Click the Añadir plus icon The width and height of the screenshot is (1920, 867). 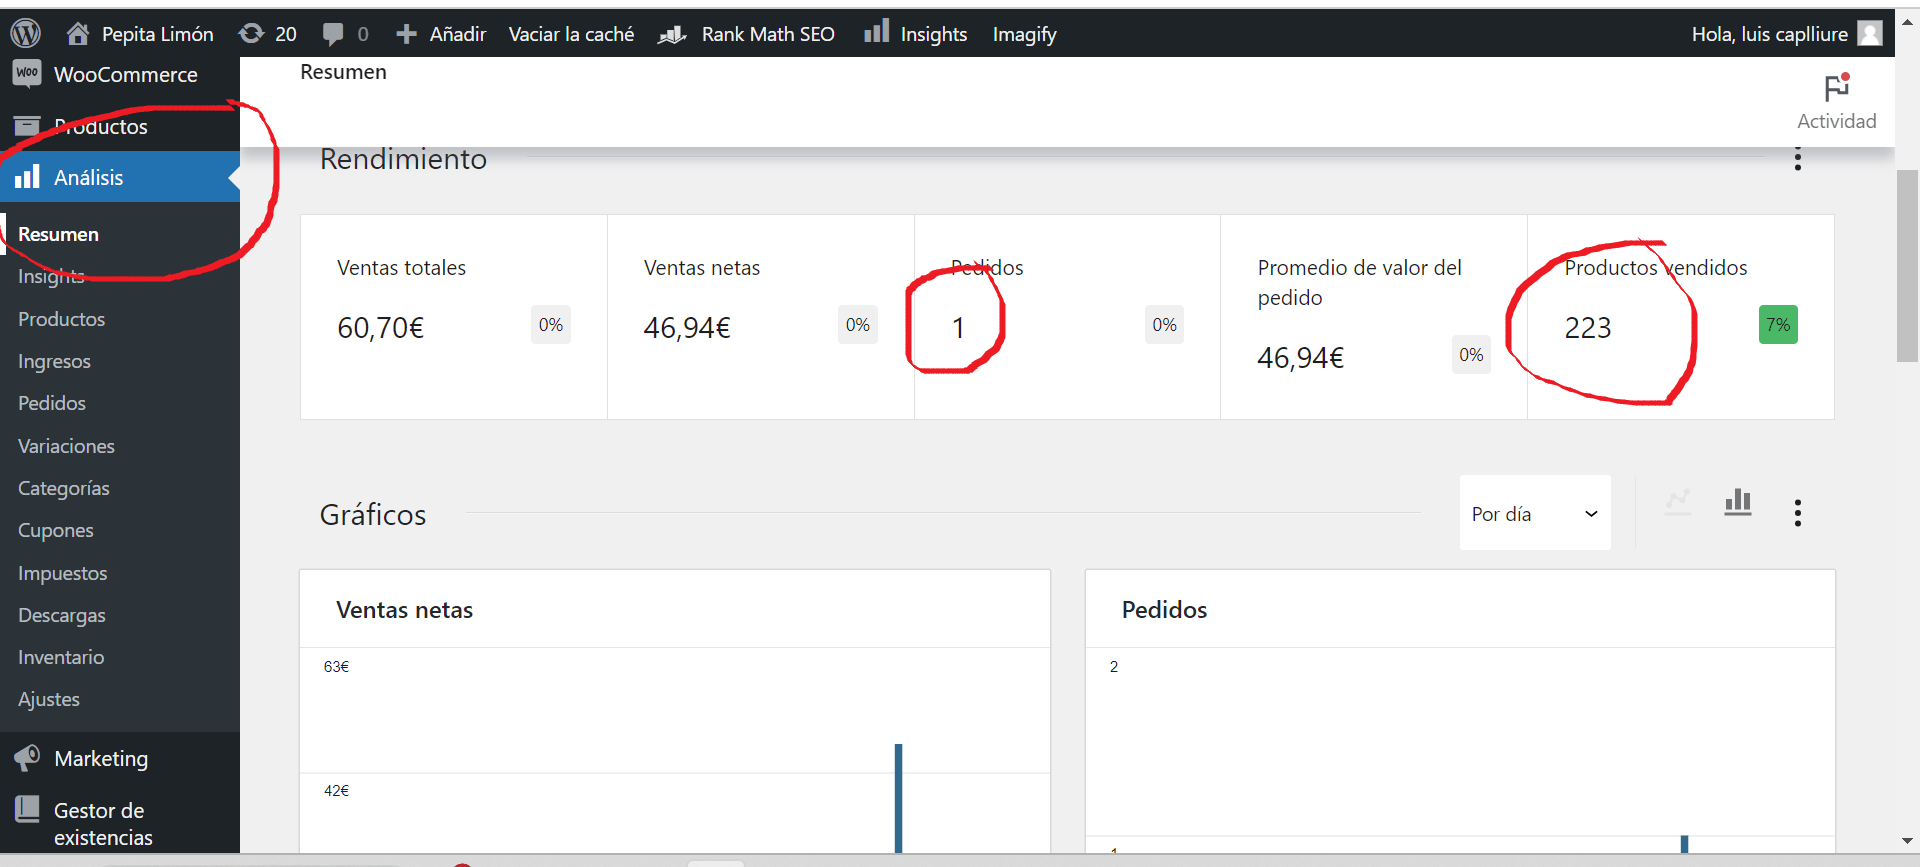pyautogui.click(x=406, y=34)
